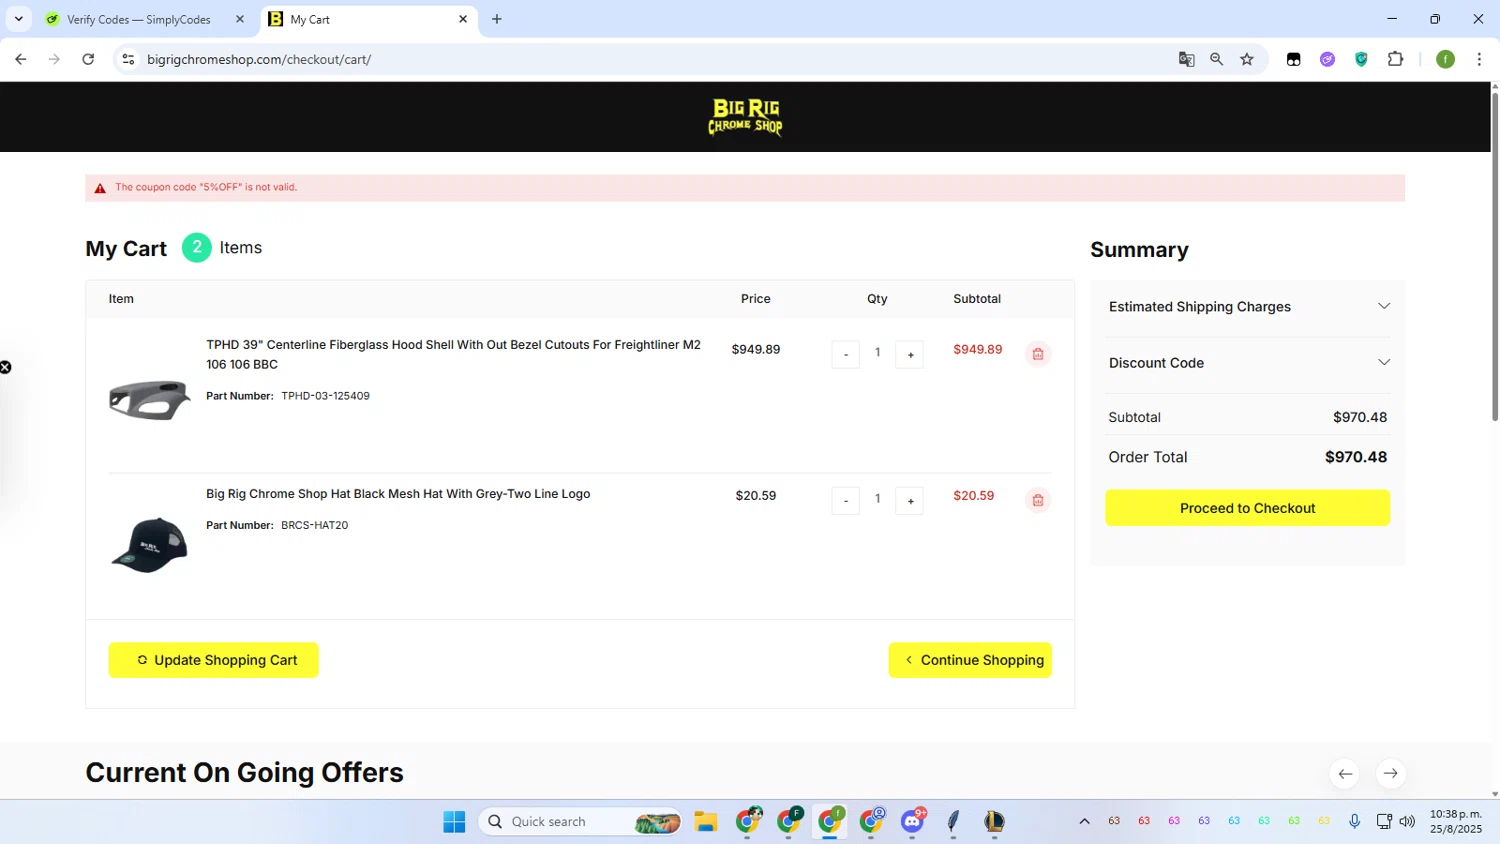Click the taskbar Quick search box
The height and width of the screenshot is (844, 1500).
coord(581,822)
